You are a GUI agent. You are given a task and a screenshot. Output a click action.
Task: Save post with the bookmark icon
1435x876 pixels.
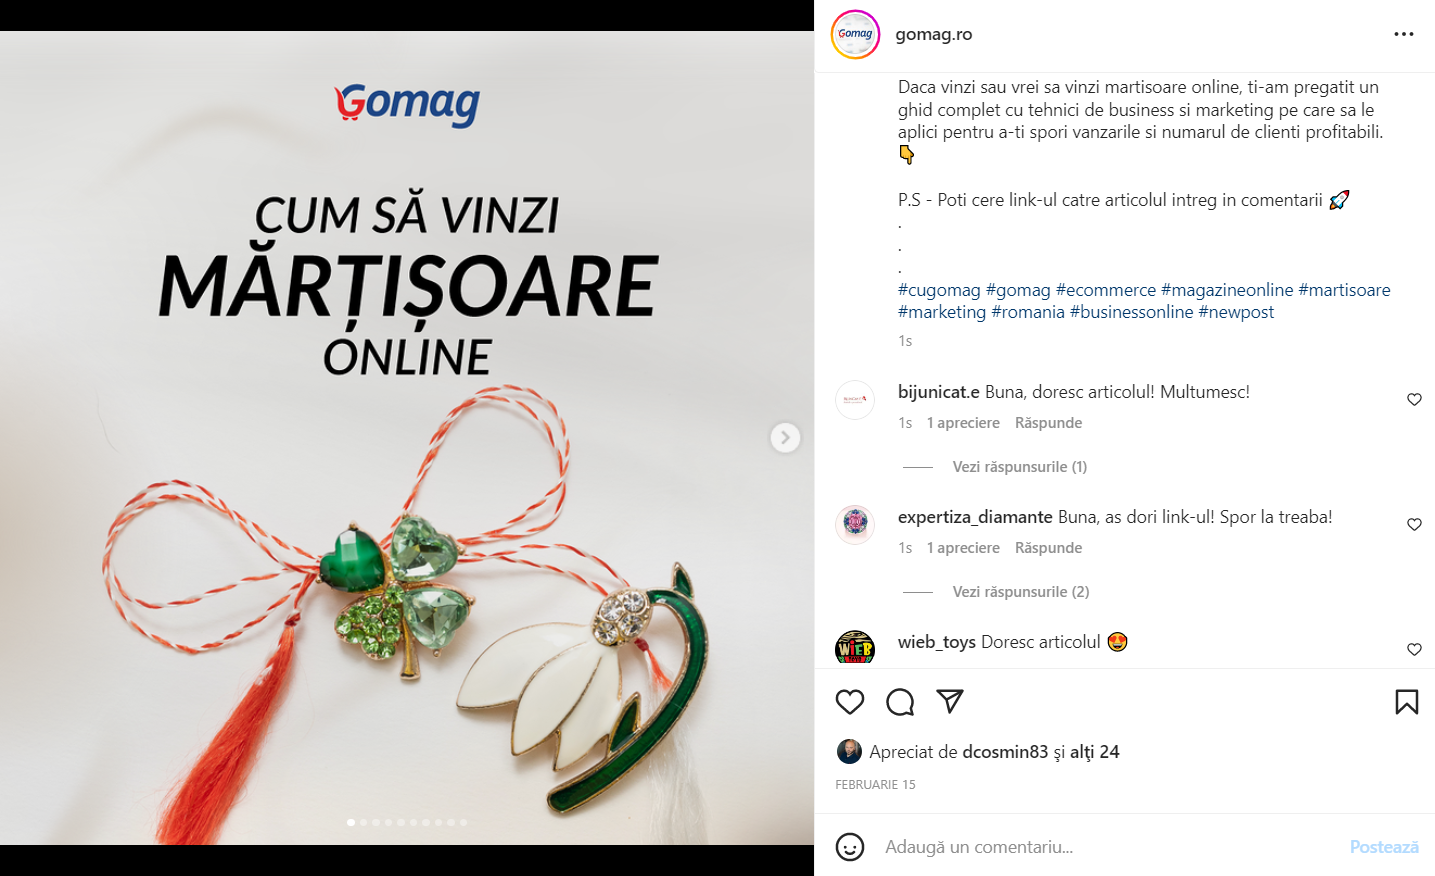click(x=1407, y=702)
